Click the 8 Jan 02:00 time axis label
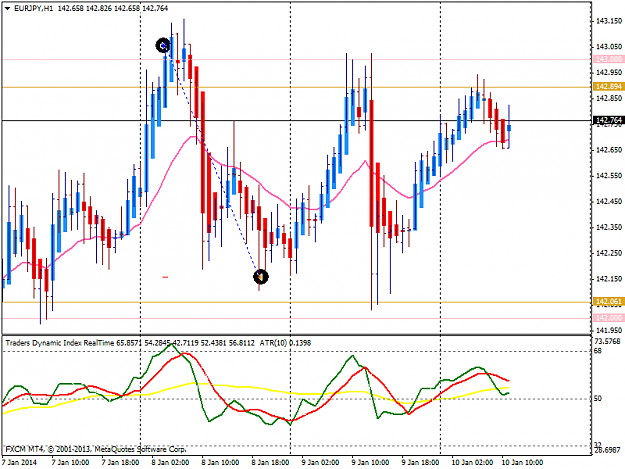This screenshot has width=625, height=469. 170,462
